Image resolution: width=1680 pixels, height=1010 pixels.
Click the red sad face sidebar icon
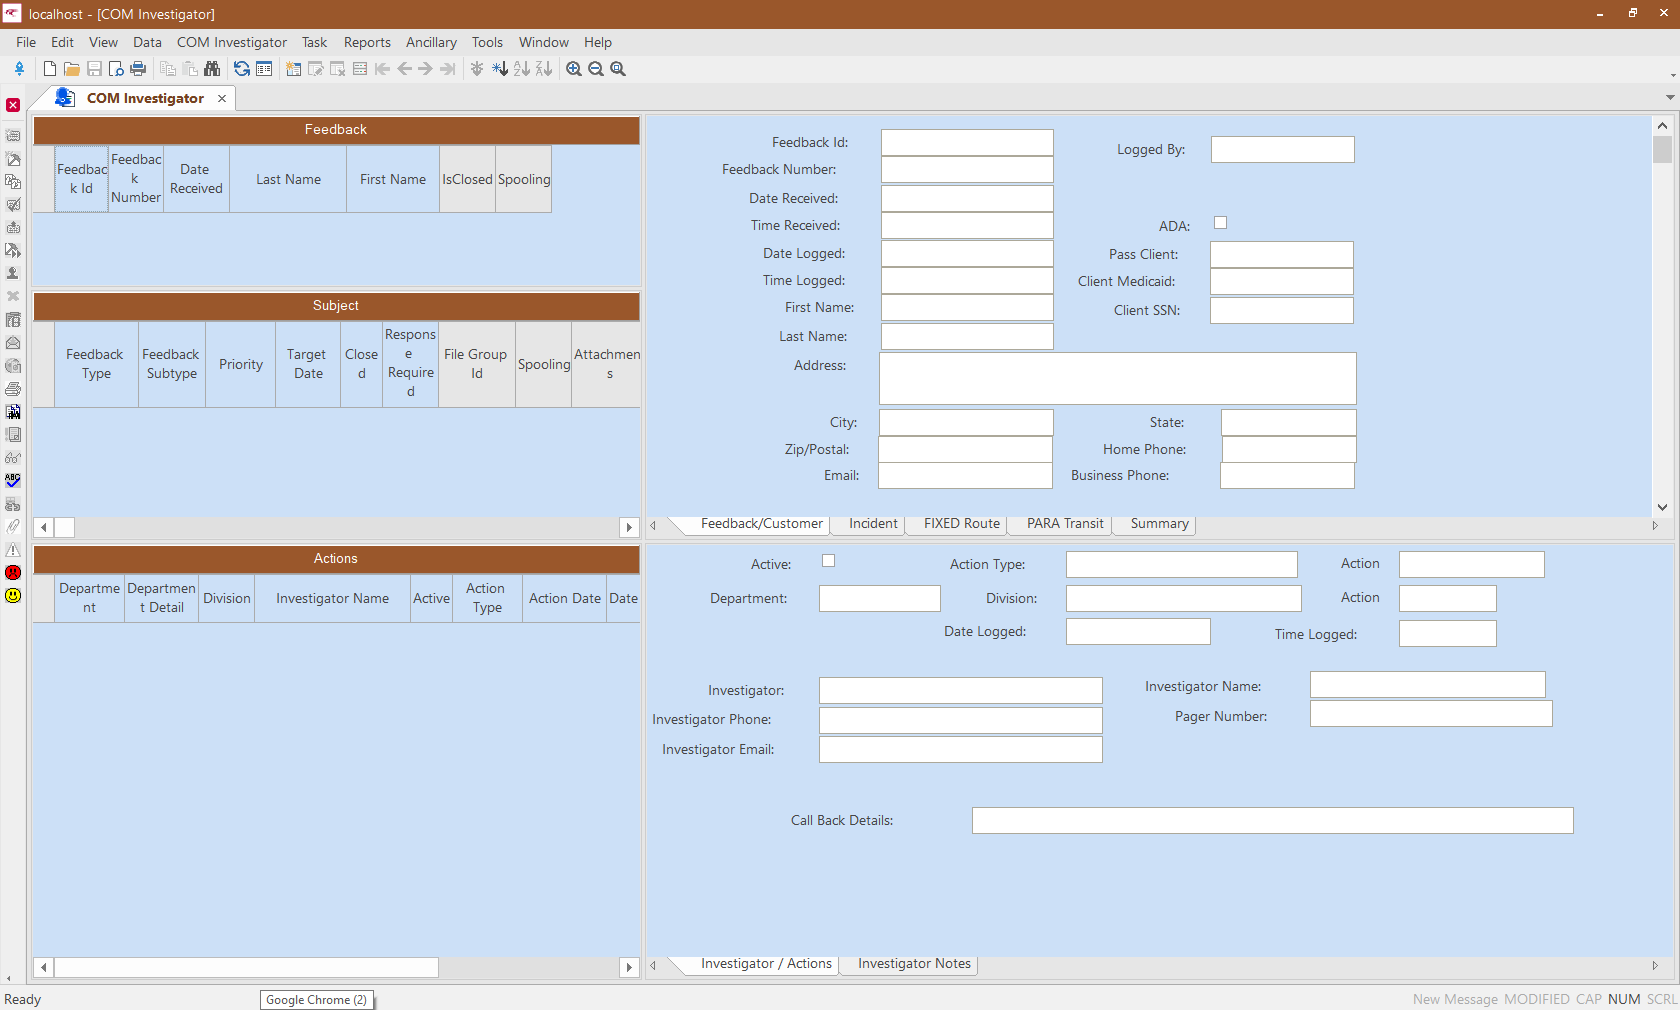[x=13, y=573]
